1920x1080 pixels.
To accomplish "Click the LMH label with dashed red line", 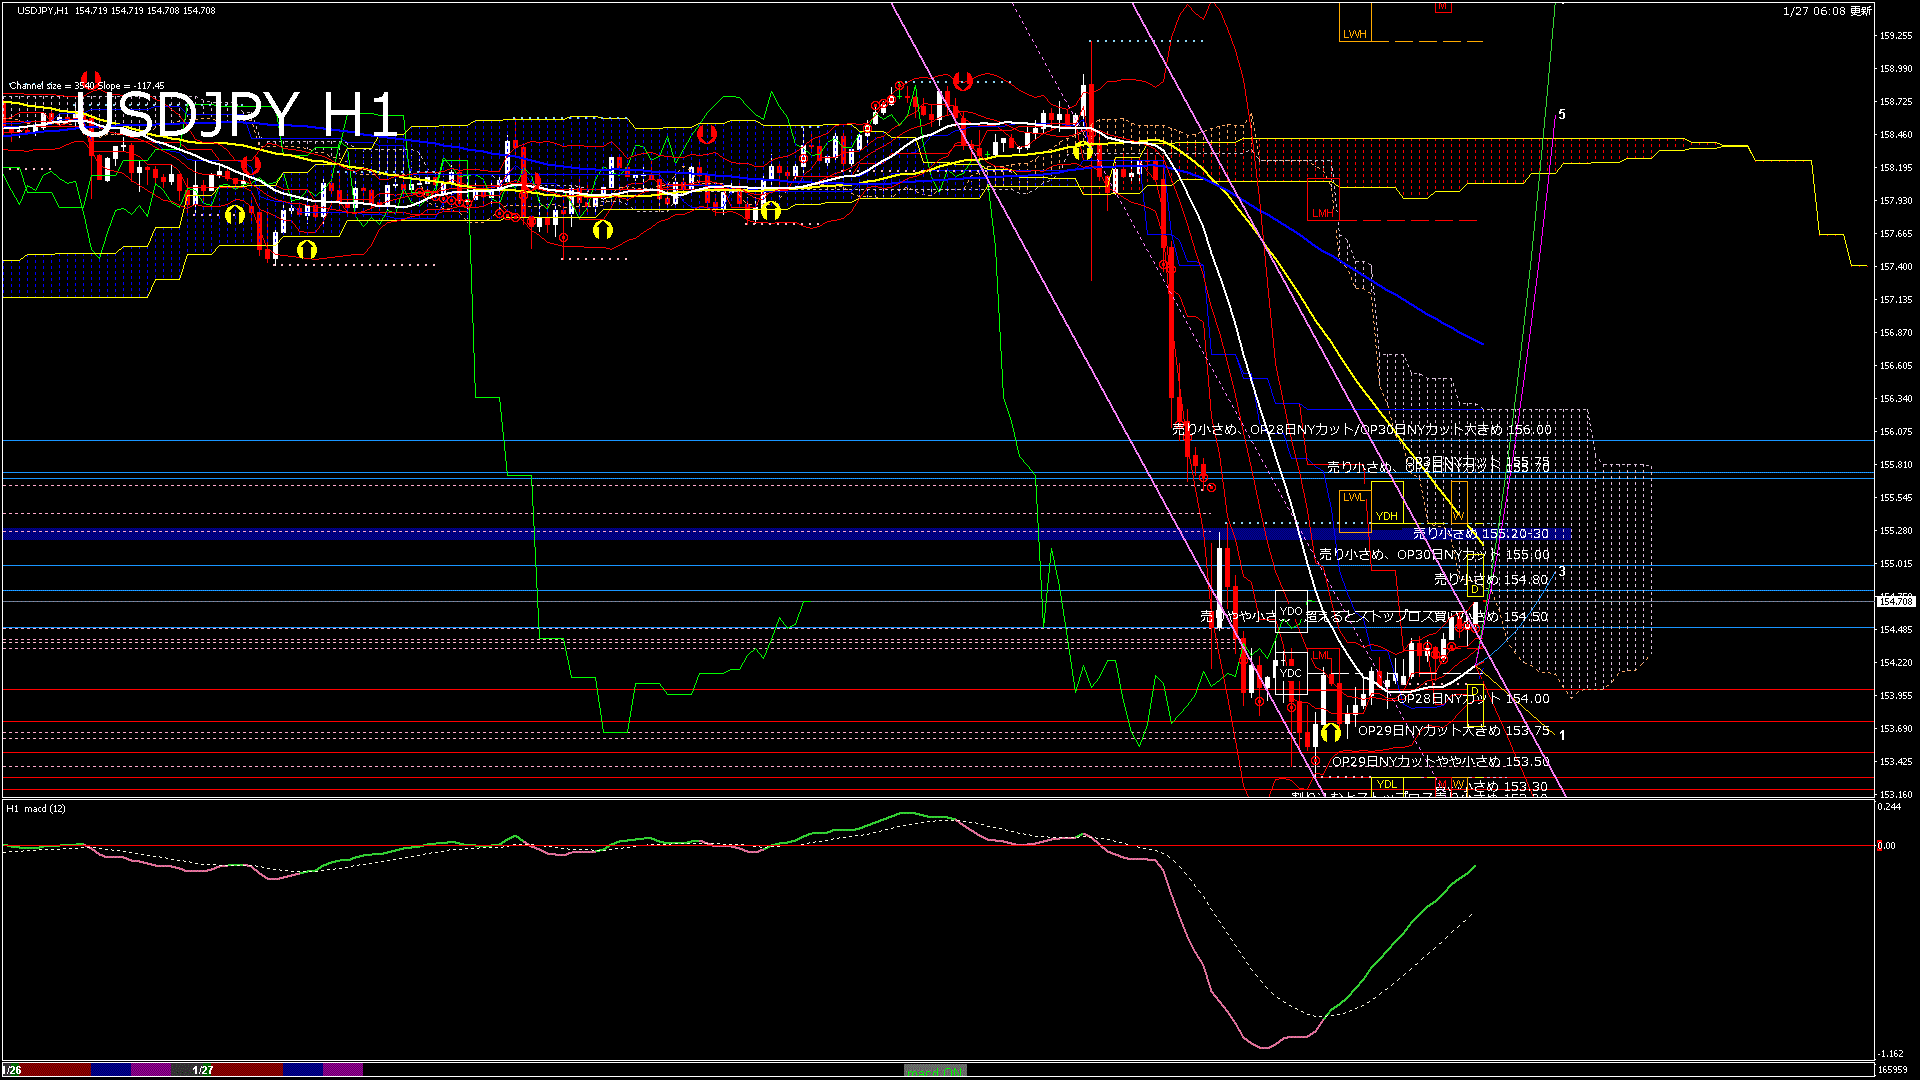I will tap(1322, 212).
